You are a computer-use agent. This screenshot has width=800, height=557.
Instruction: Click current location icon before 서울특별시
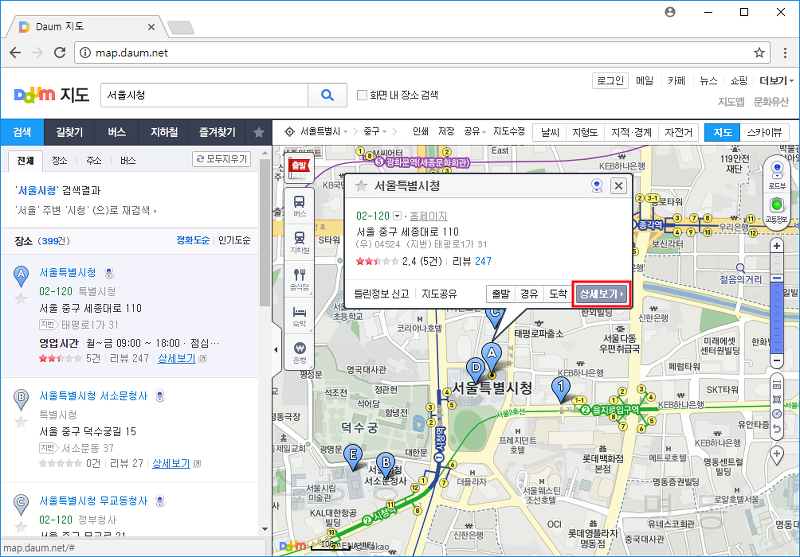289,132
